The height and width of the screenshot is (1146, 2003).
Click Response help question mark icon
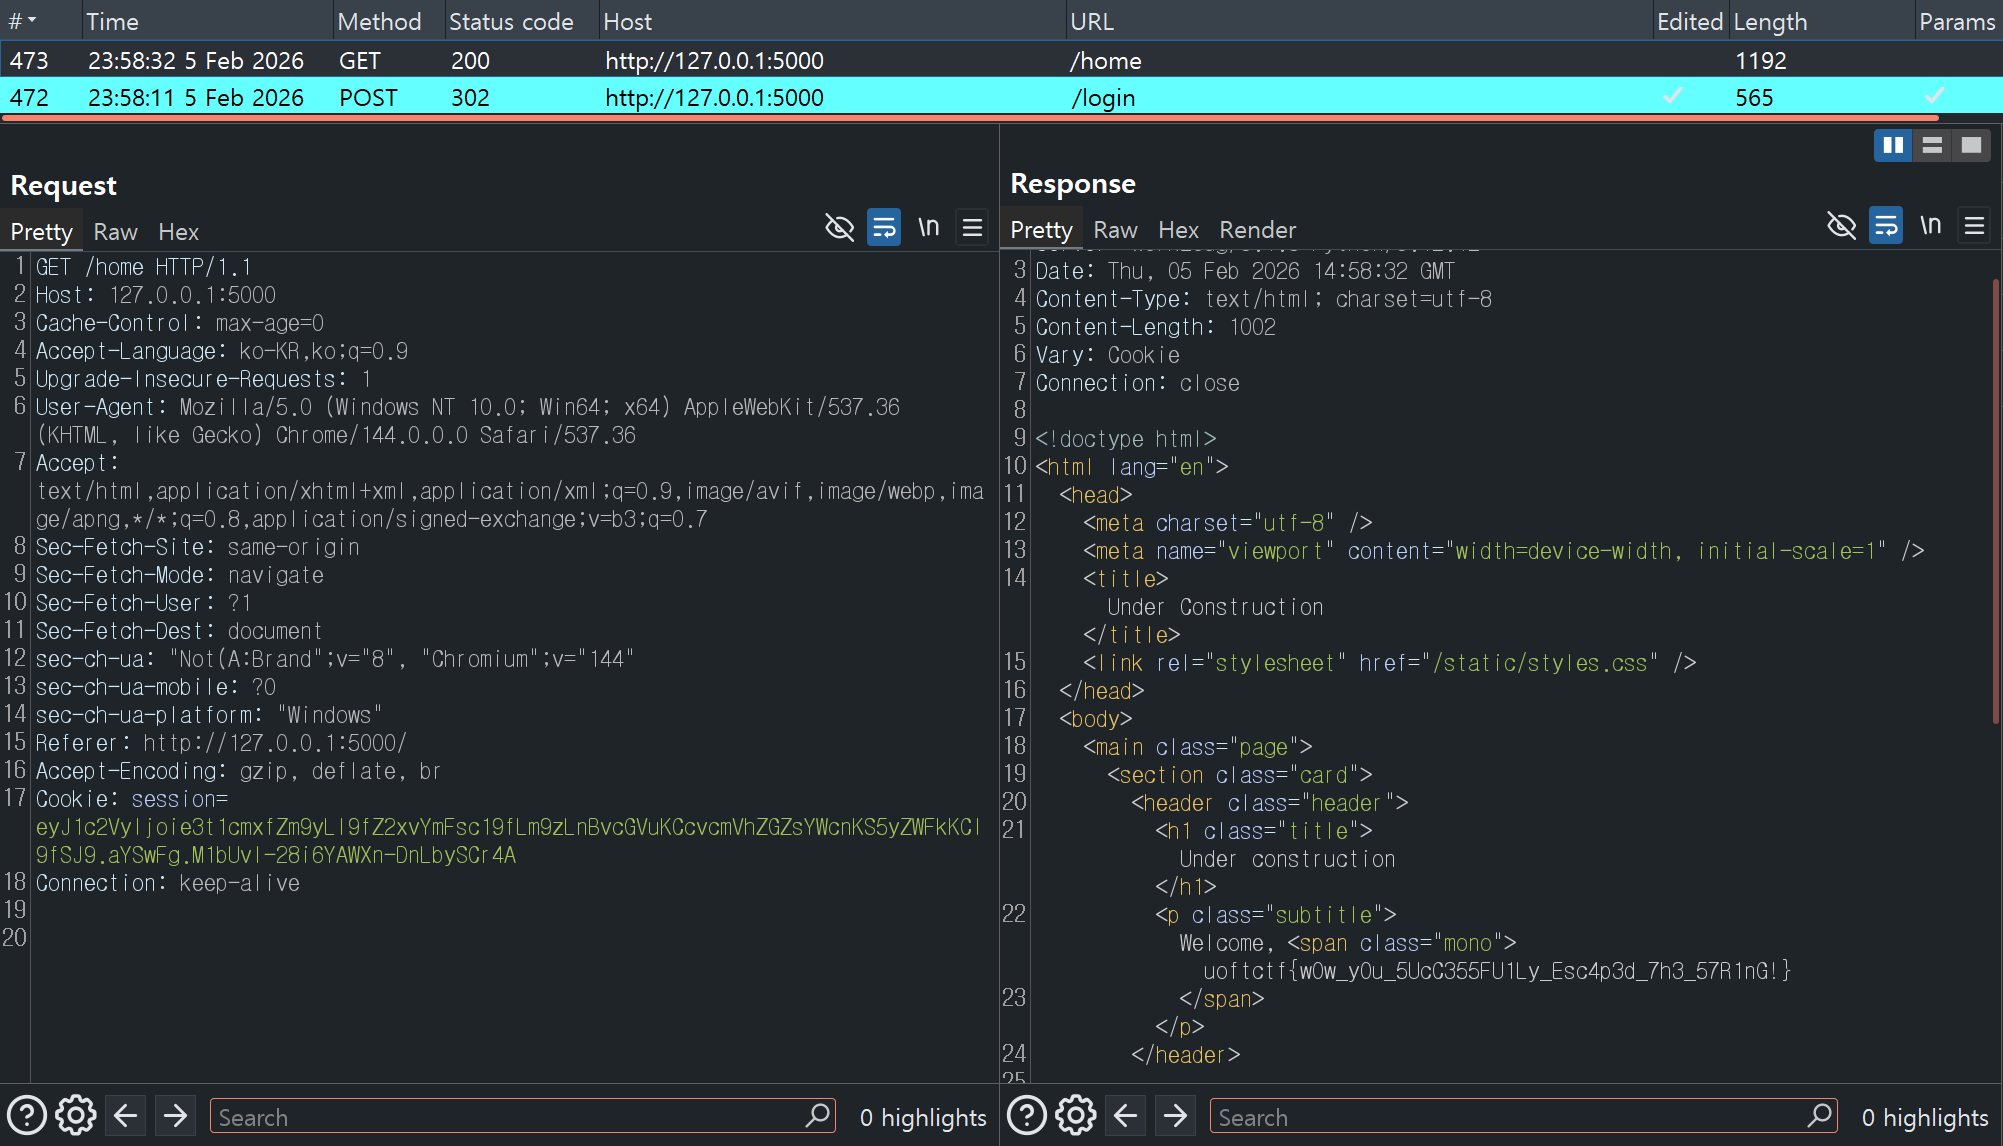point(1027,1115)
